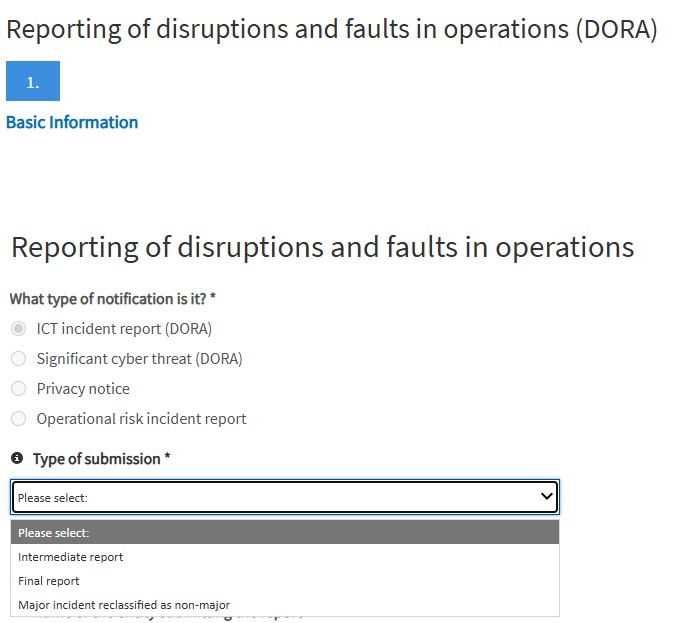Click the info icon beside Type of submission
686x623 pixels.
pos(17,459)
